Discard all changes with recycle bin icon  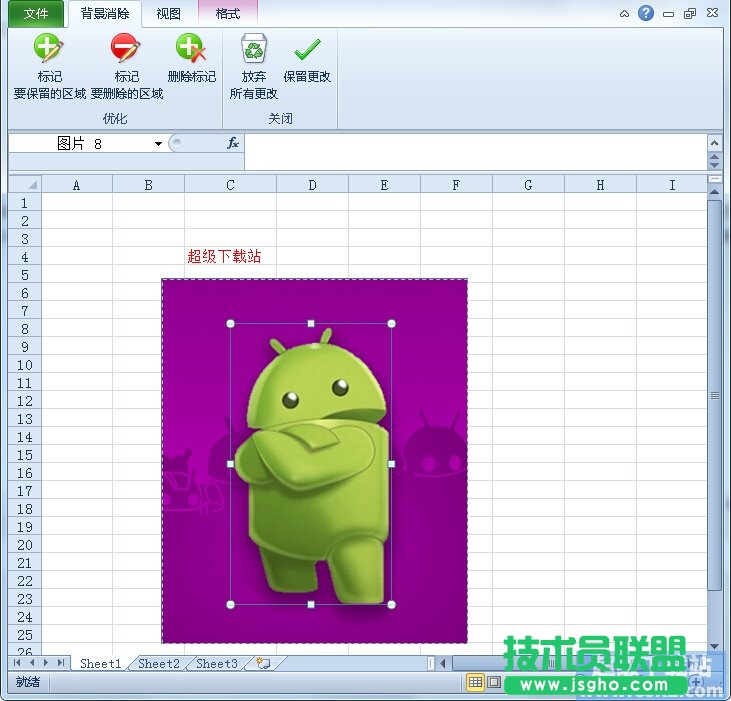(254, 49)
